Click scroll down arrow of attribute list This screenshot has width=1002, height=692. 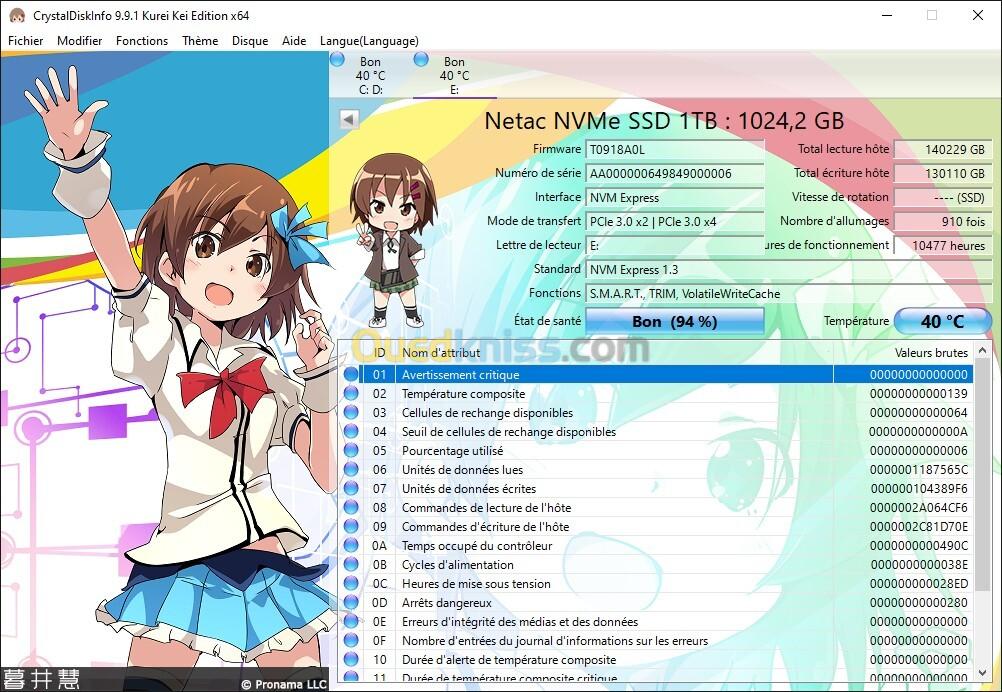pos(983,672)
